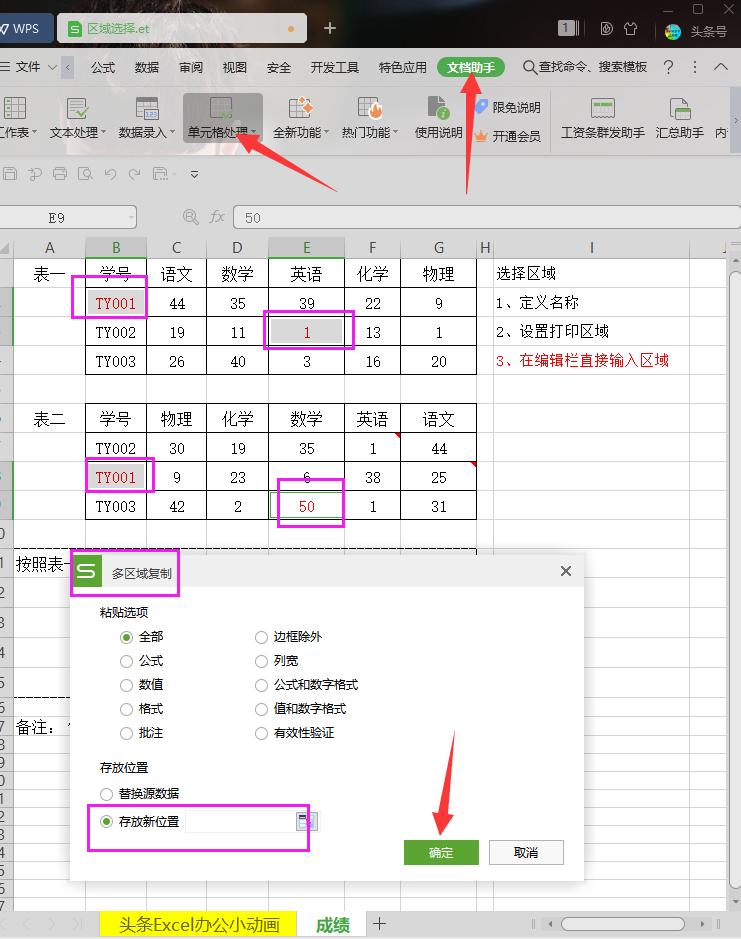
Task: Open the 单元格处理 cell processing tool
Action: point(222,118)
